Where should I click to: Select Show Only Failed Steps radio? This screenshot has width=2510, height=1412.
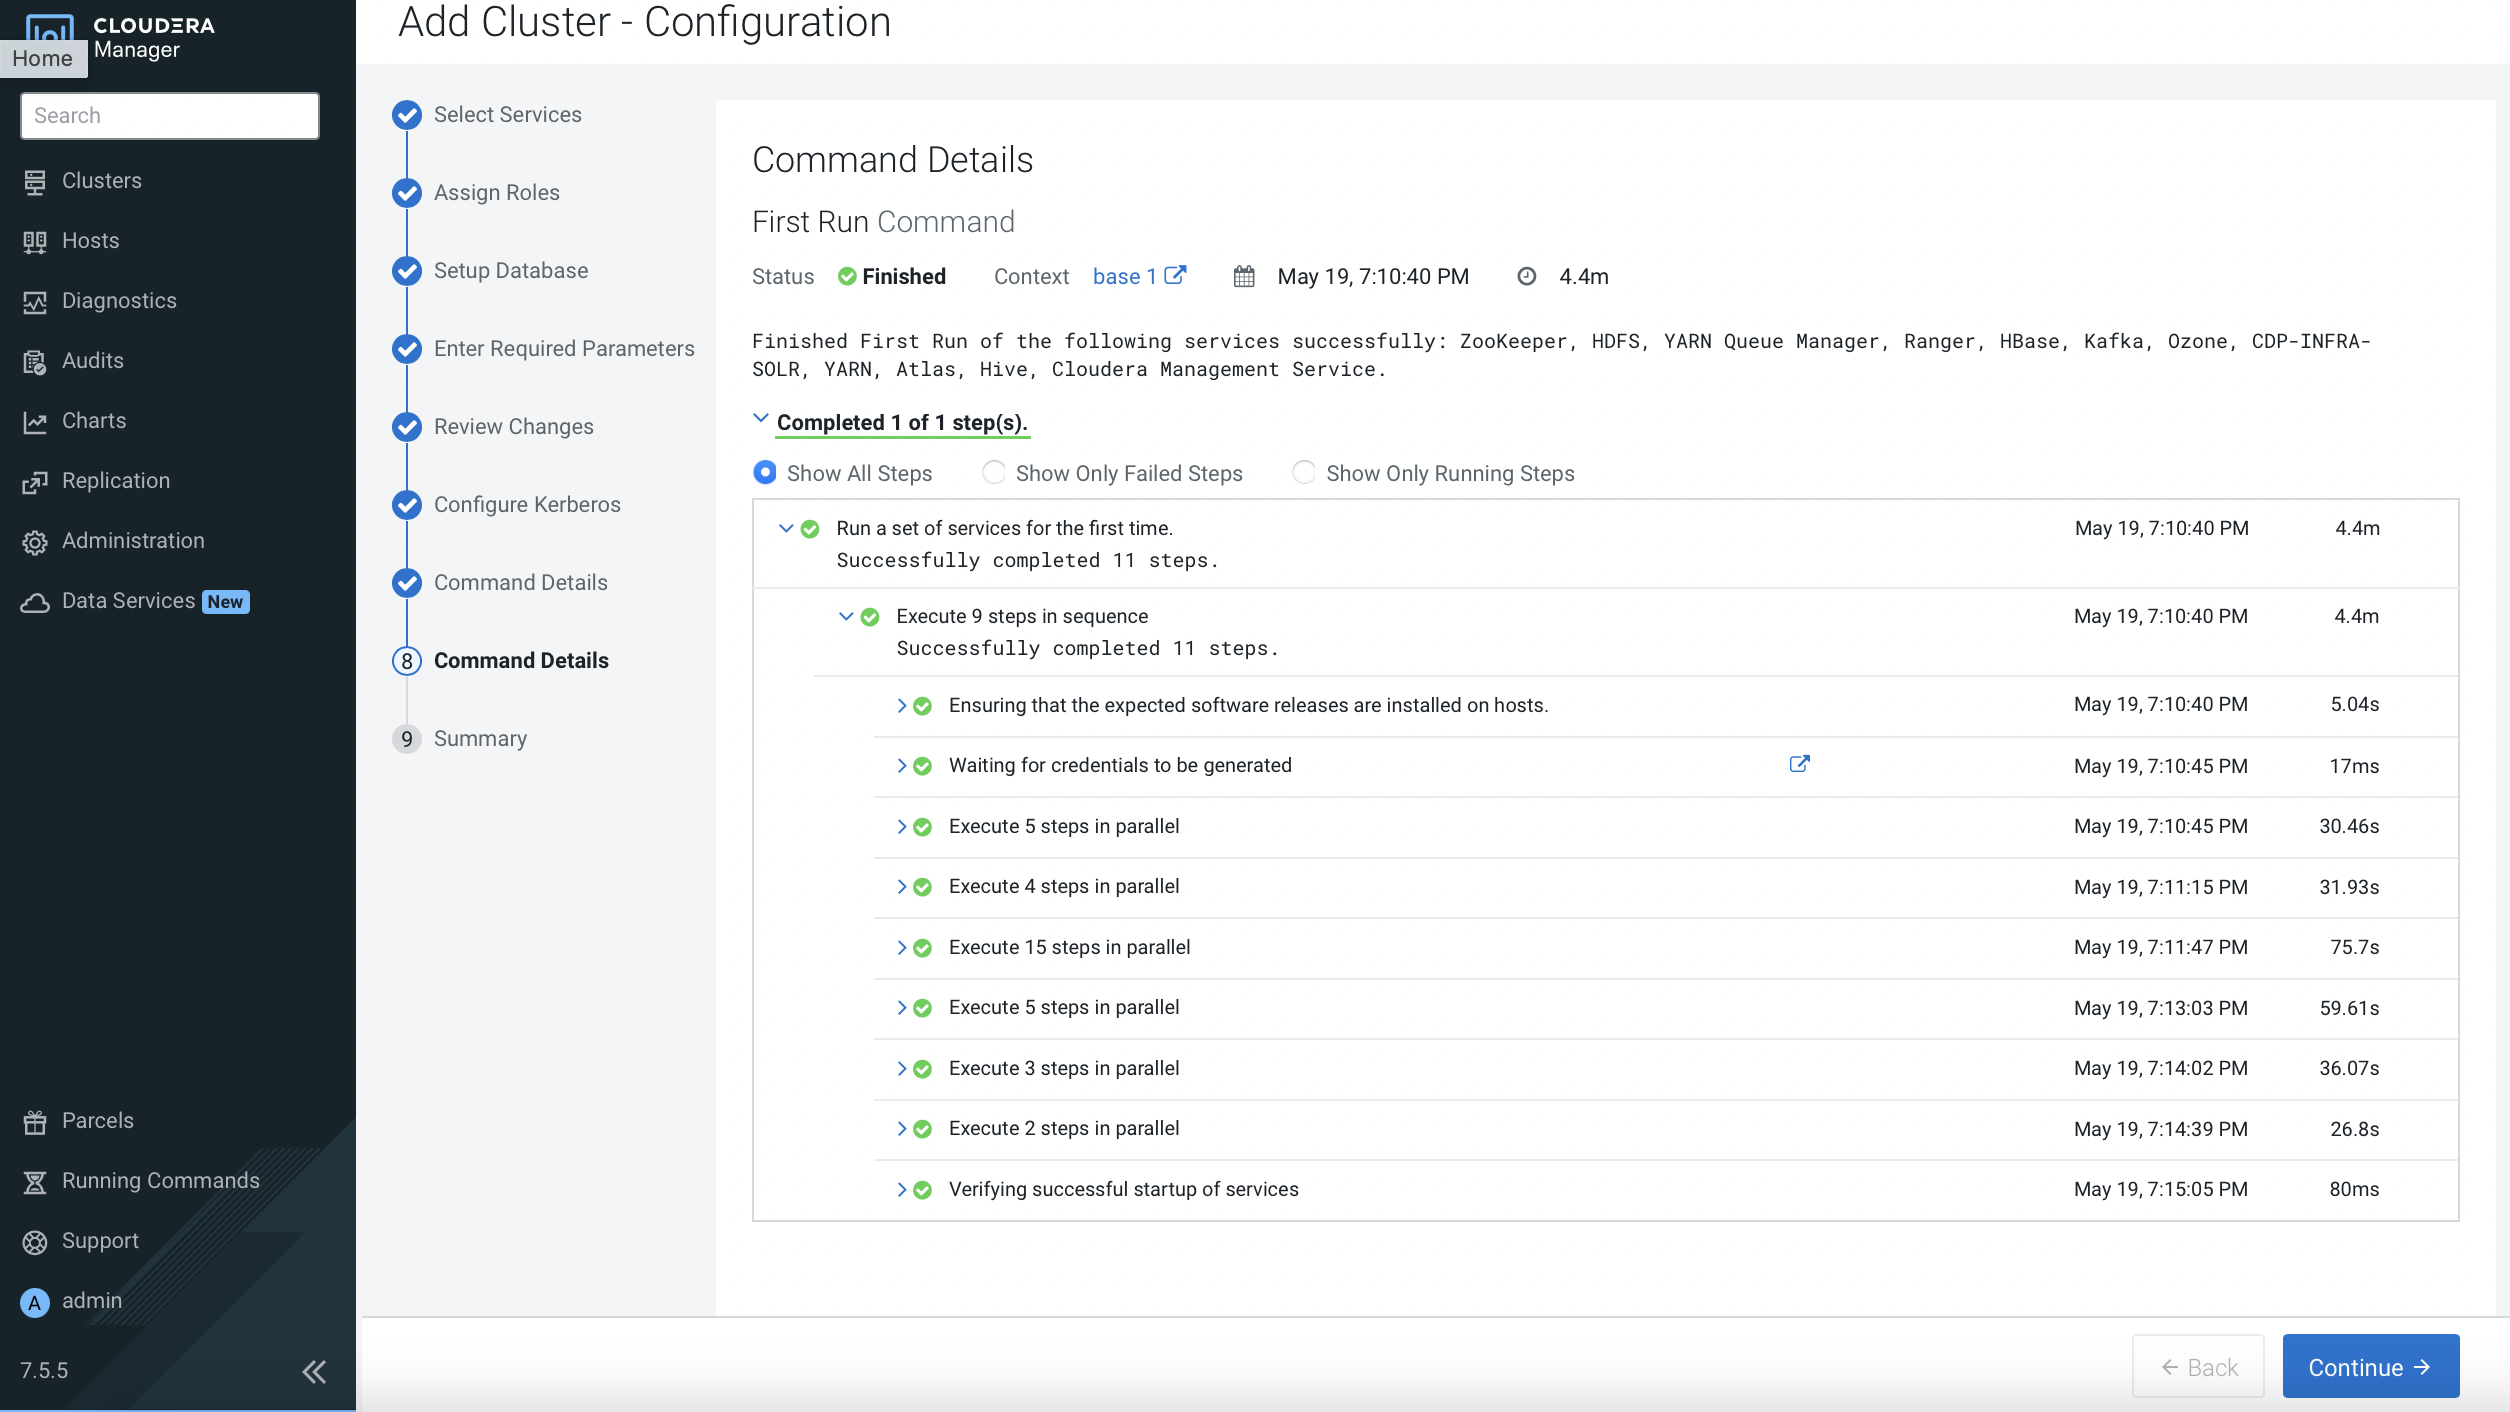pos(994,473)
